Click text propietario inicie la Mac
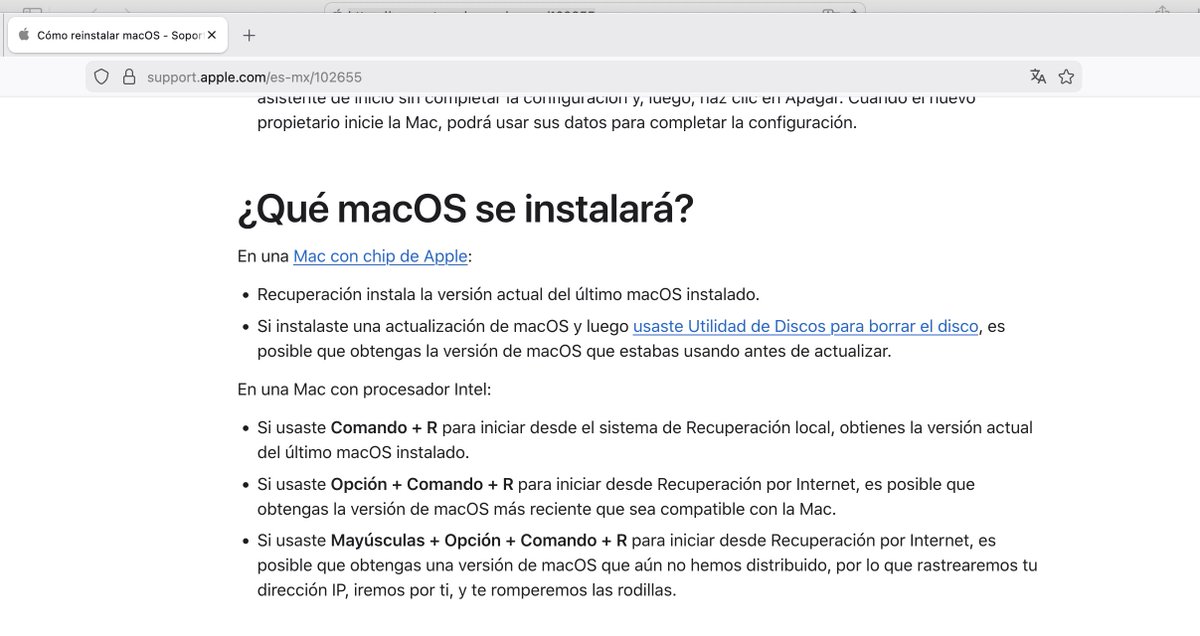Screen dimensions: 1200x636 (x=557, y=123)
